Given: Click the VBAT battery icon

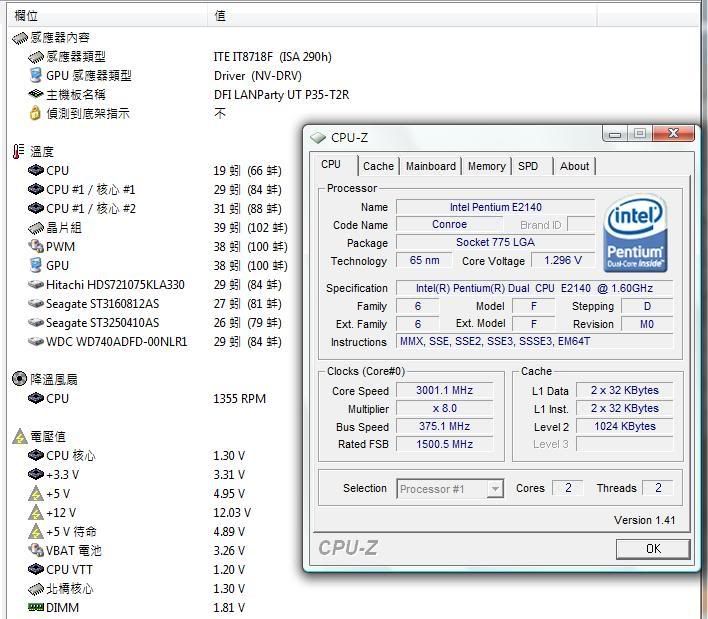Looking at the screenshot, I should (36, 550).
